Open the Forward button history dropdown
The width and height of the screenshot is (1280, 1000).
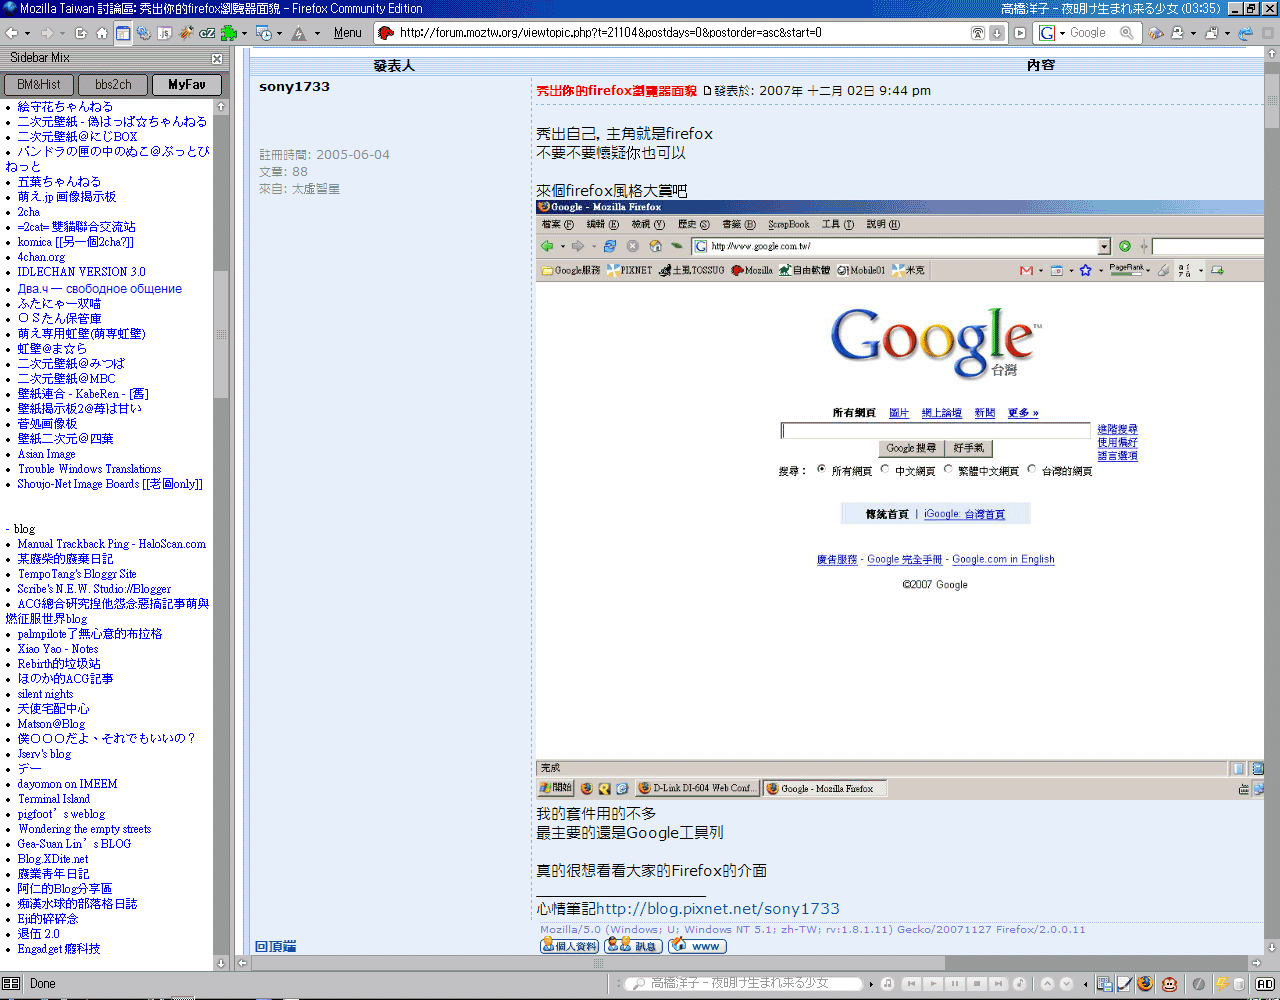point(62,34)
